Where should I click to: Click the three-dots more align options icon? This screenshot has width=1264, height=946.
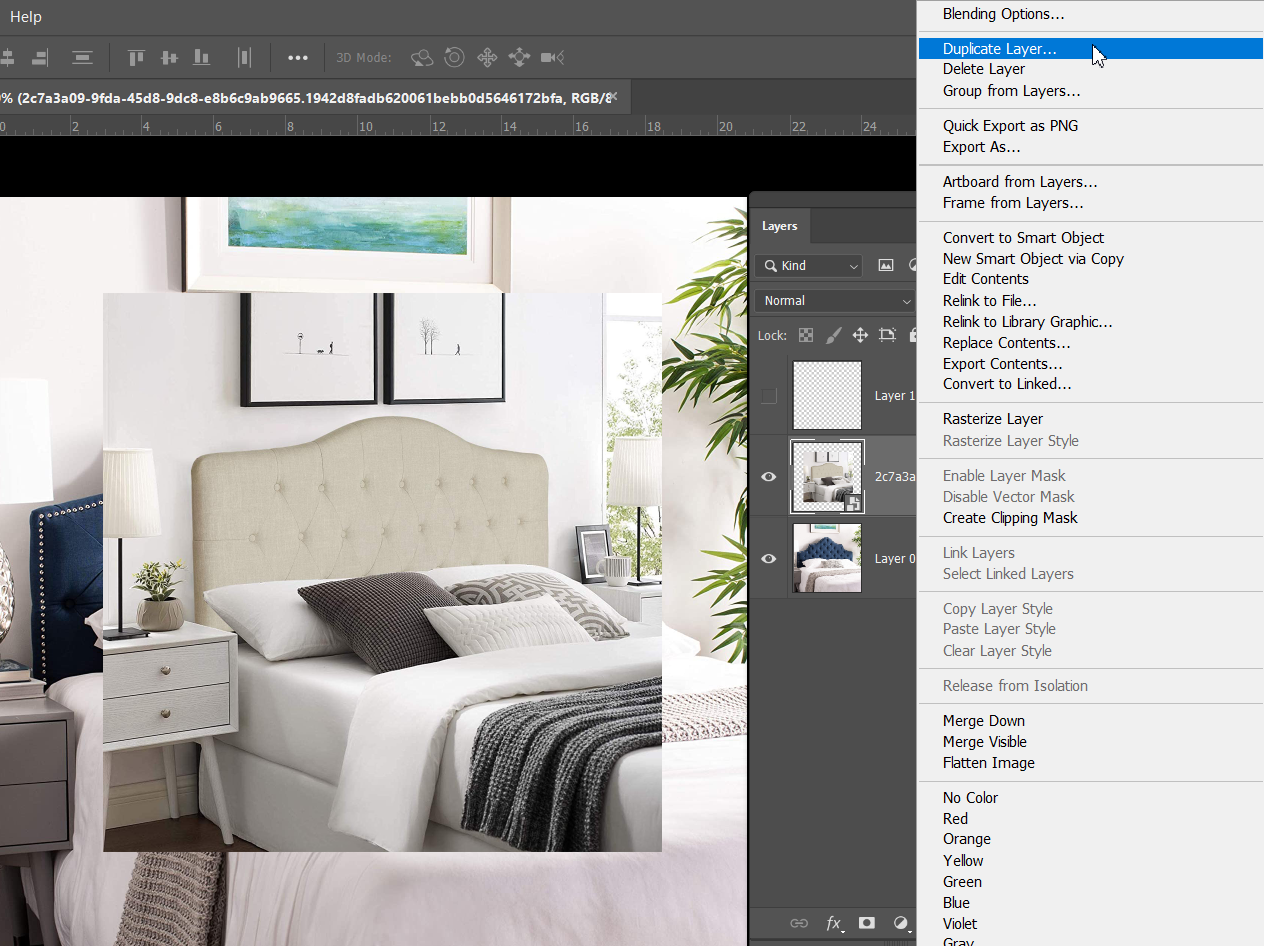(297, 57)
